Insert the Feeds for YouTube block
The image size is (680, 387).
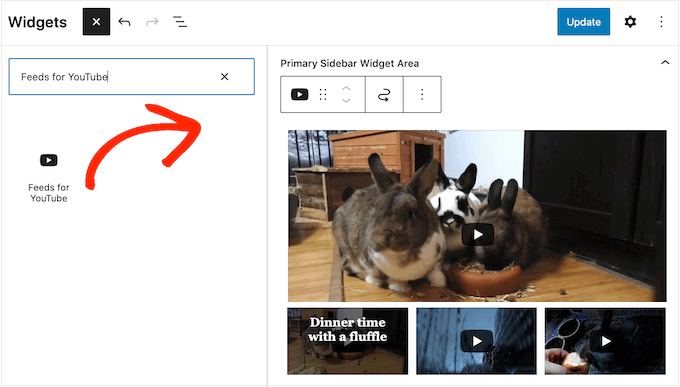[x=49, y=177]
